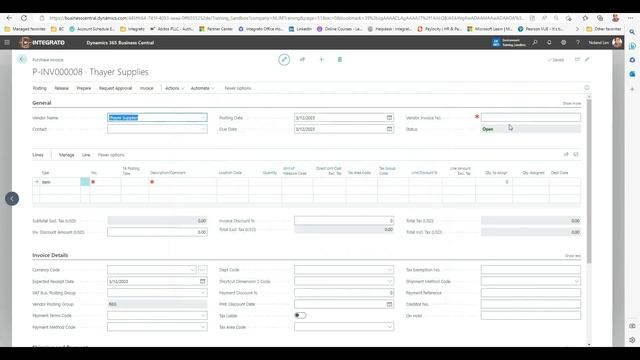Screen dimensions: 640x360
Task: Open the Invoice menu
Action: point(147,88)
